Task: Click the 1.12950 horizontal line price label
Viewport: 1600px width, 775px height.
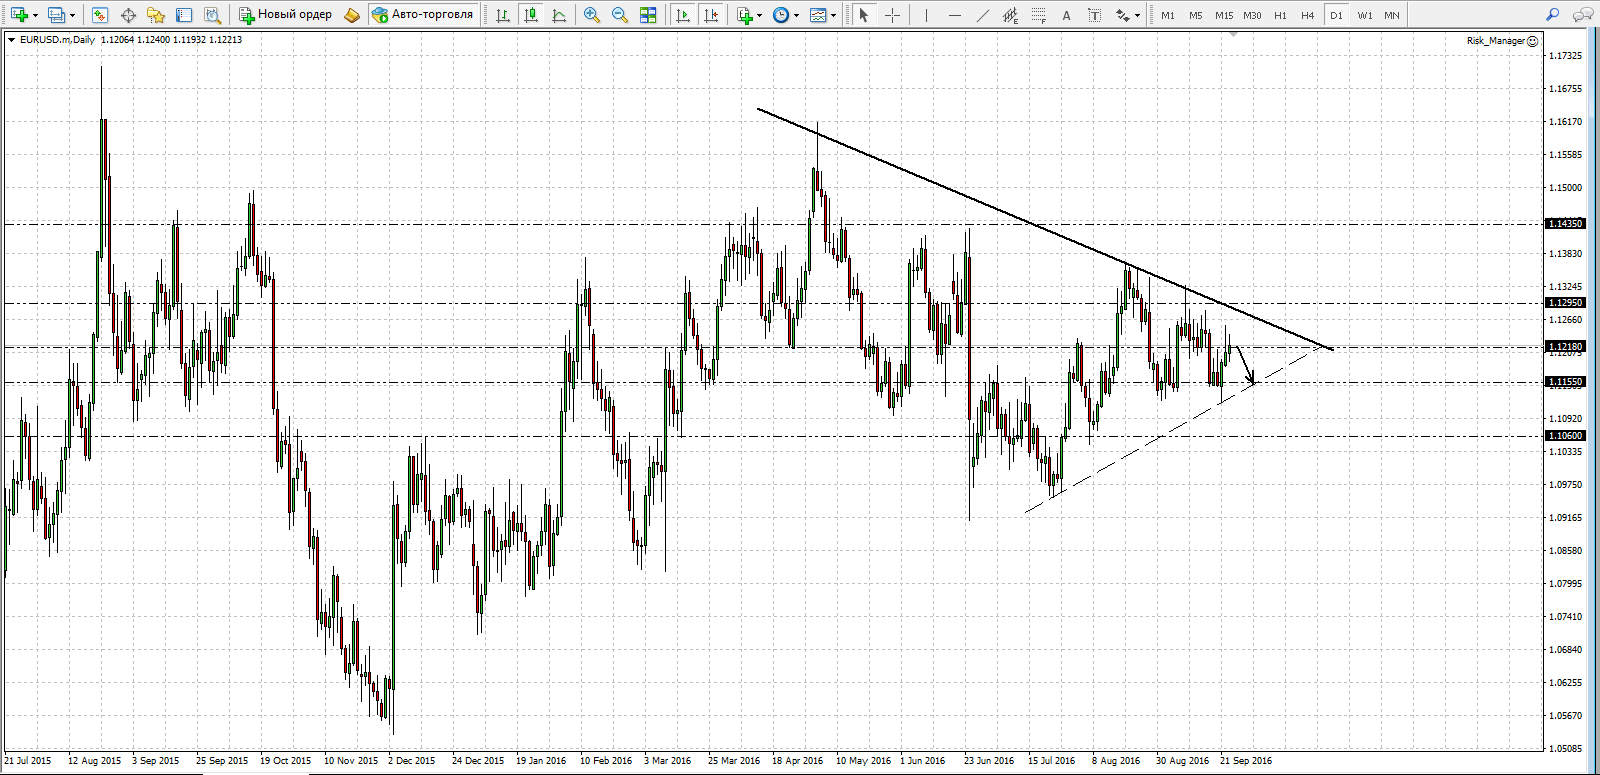Action: point(1566,303)
